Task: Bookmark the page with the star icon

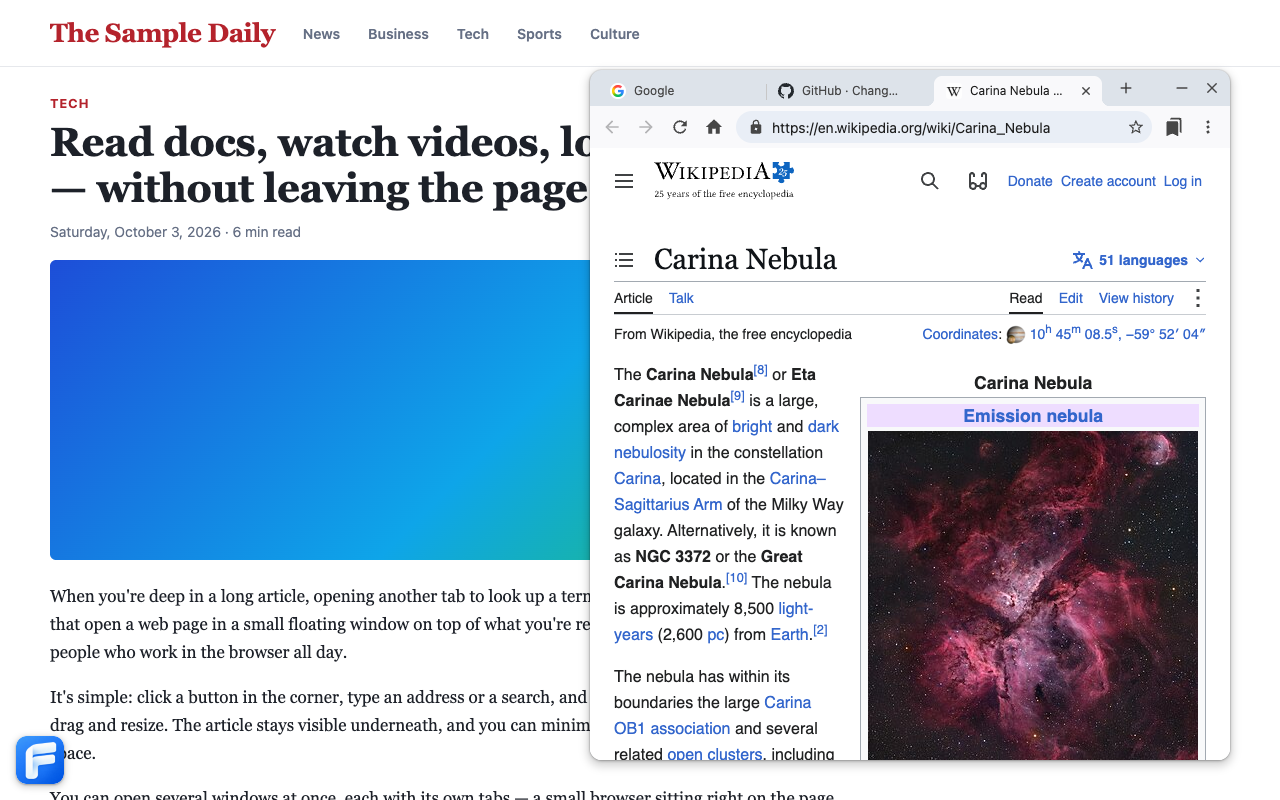Action: click(x=1136, y=127)
